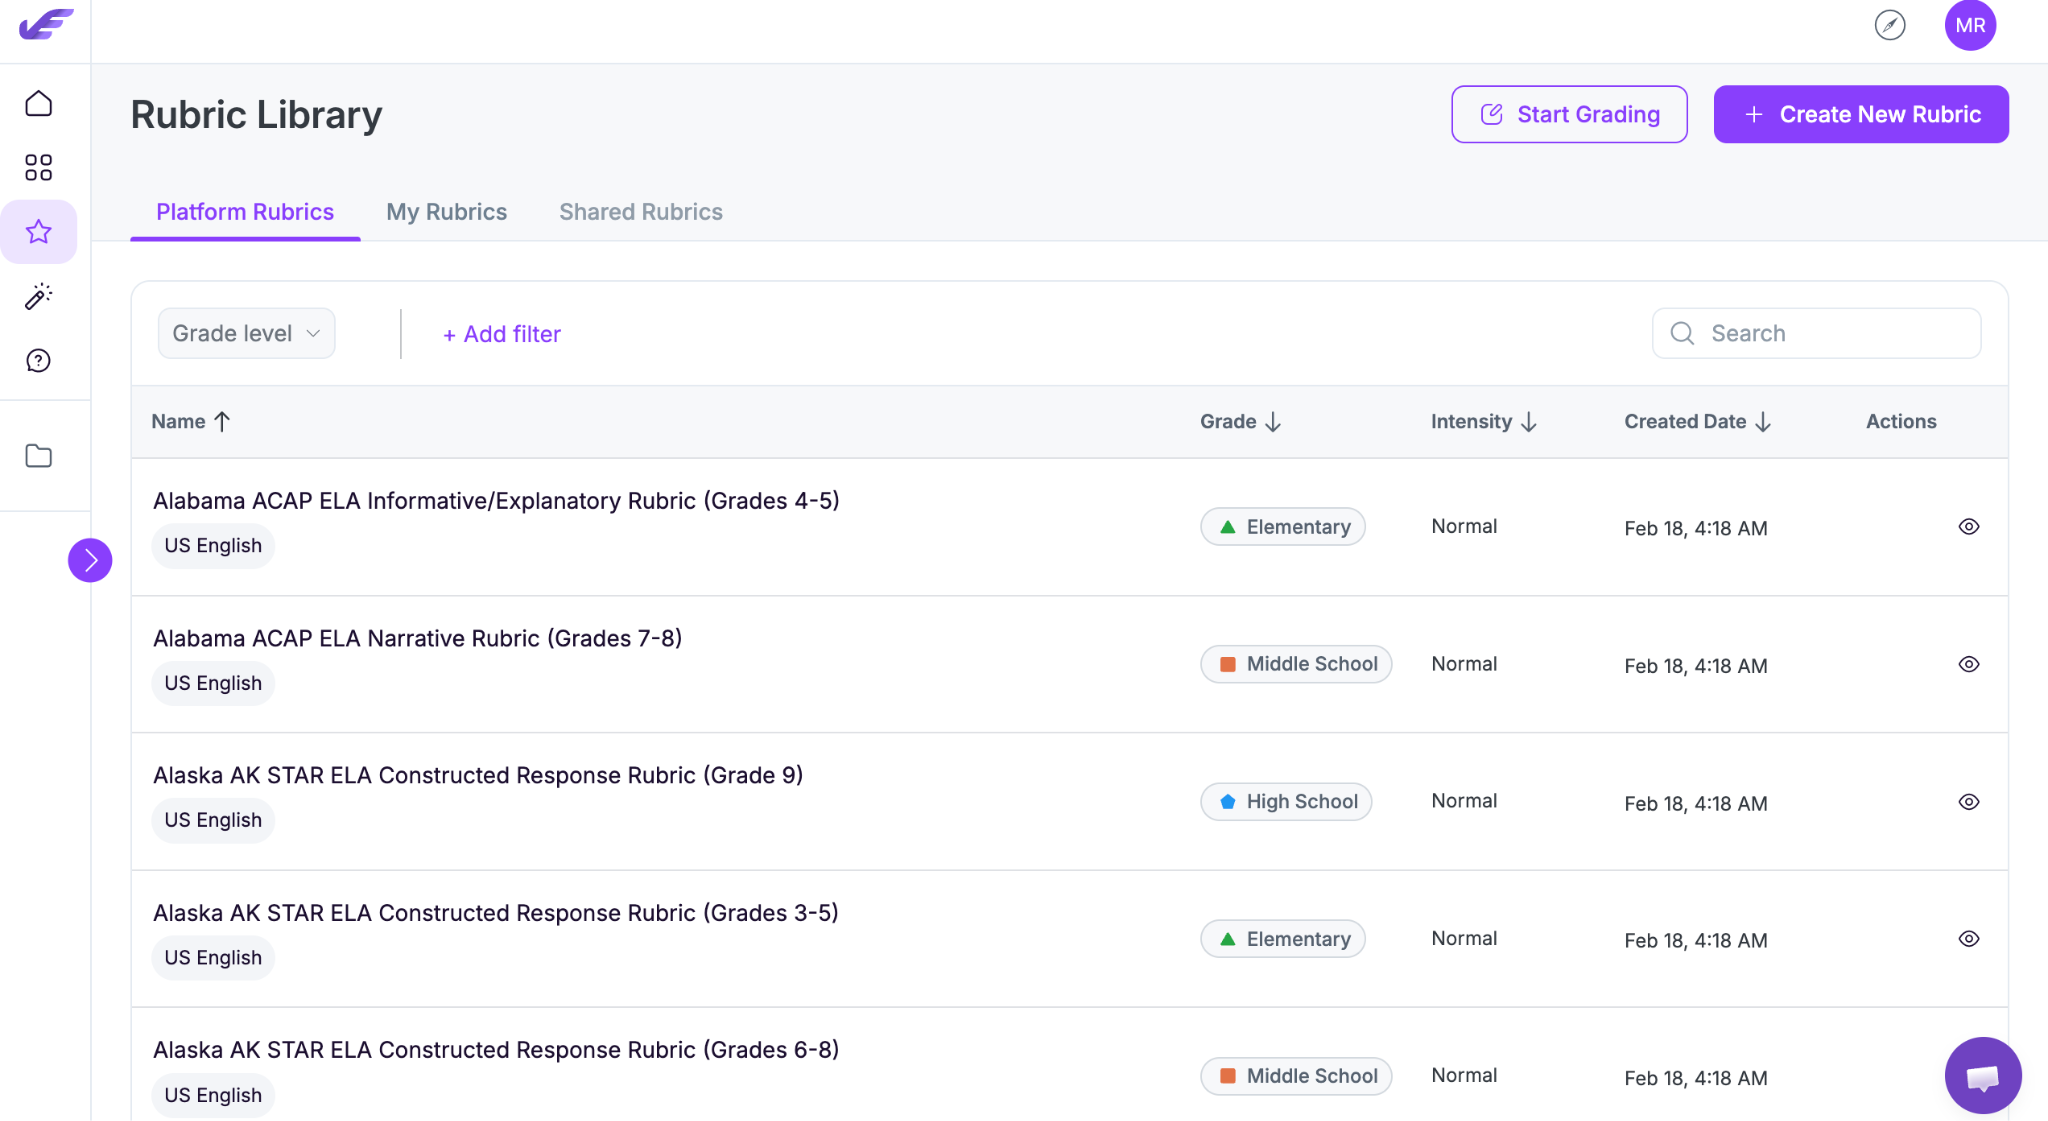View Alabama ACAP Narrative rubric eye icon
Screen dimensions: 2048x1121
(x=1968, y=664)
